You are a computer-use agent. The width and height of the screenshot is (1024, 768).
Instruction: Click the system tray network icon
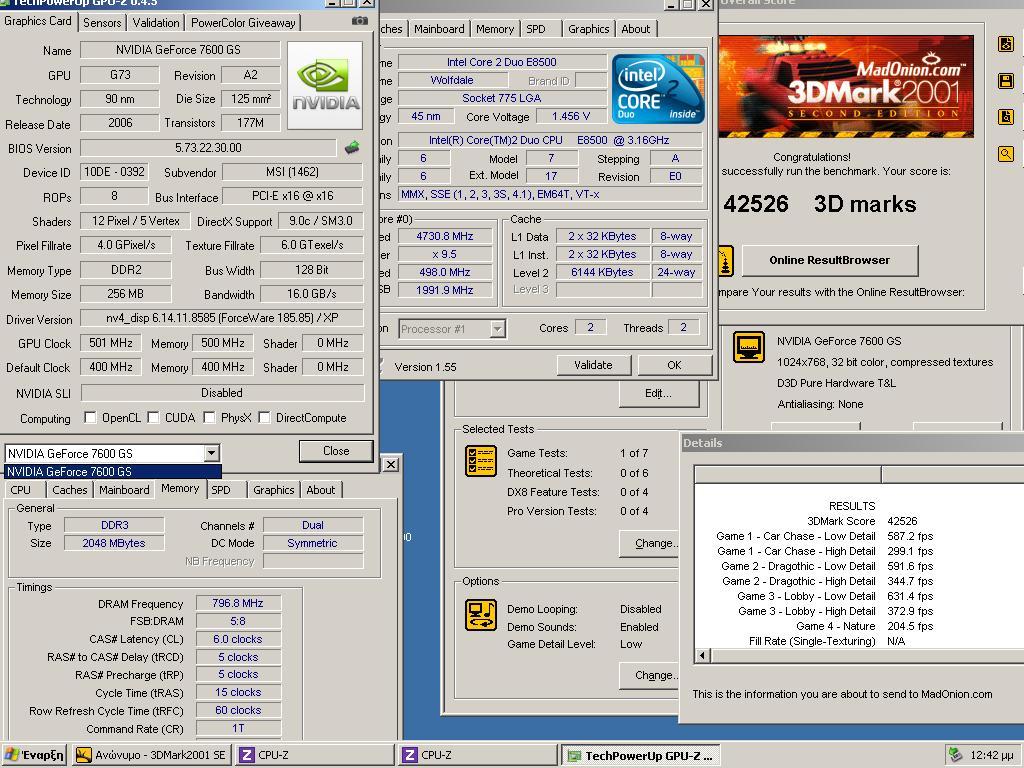[955, 755]
